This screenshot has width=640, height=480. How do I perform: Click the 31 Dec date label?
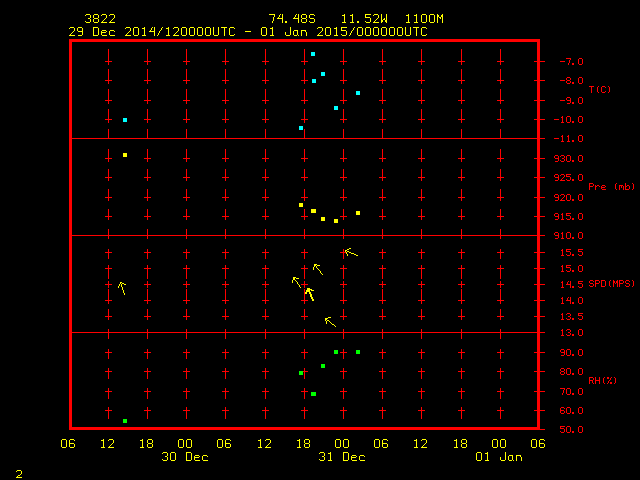pos(342,457)
